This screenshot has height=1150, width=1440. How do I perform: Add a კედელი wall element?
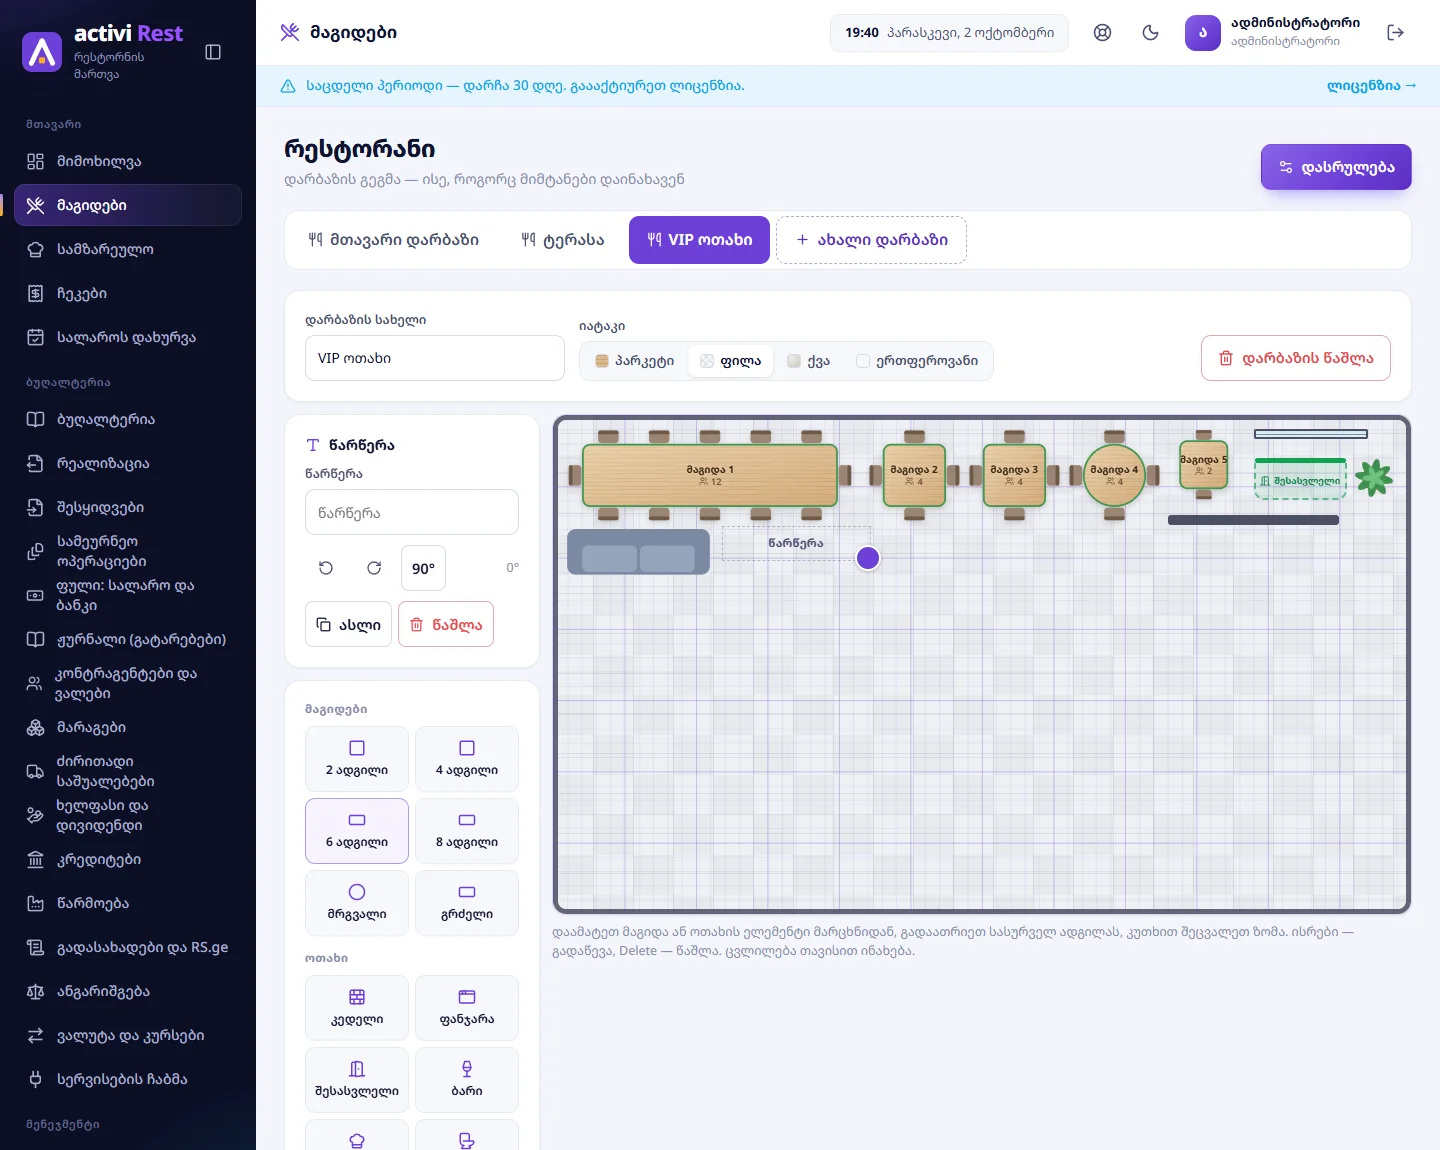357,1008
